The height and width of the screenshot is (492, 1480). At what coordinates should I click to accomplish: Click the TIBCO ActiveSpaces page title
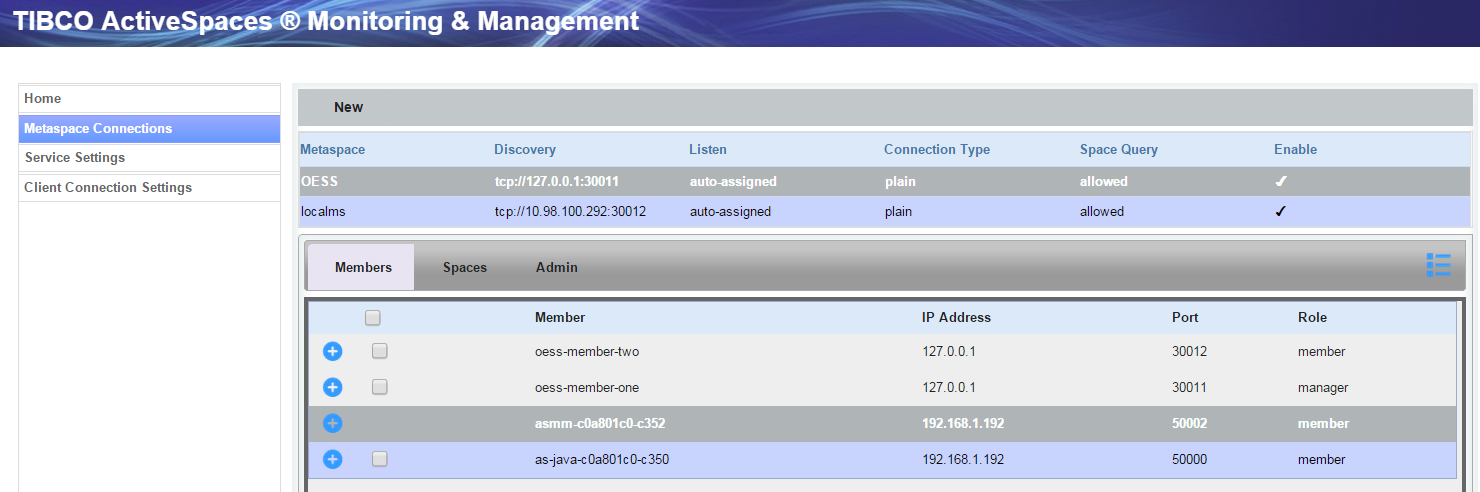point(326,21)
